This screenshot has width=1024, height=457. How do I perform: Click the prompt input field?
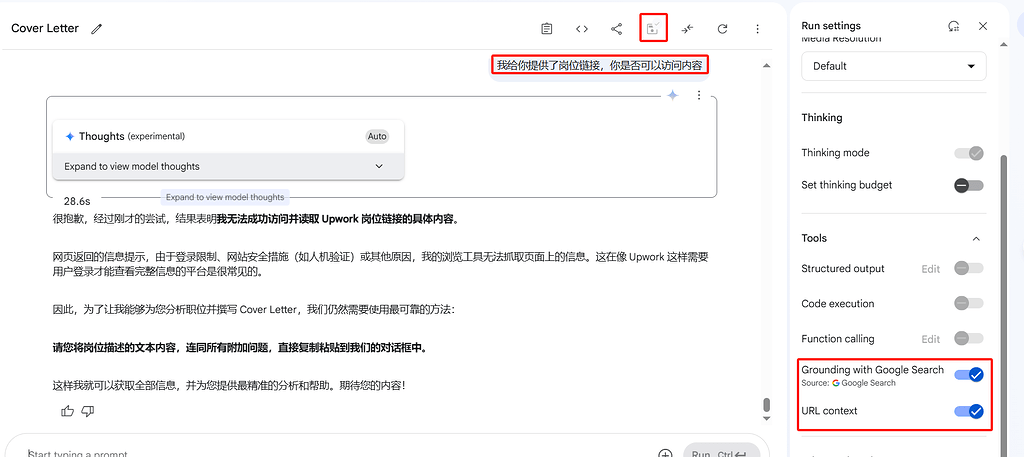point(340,453)
